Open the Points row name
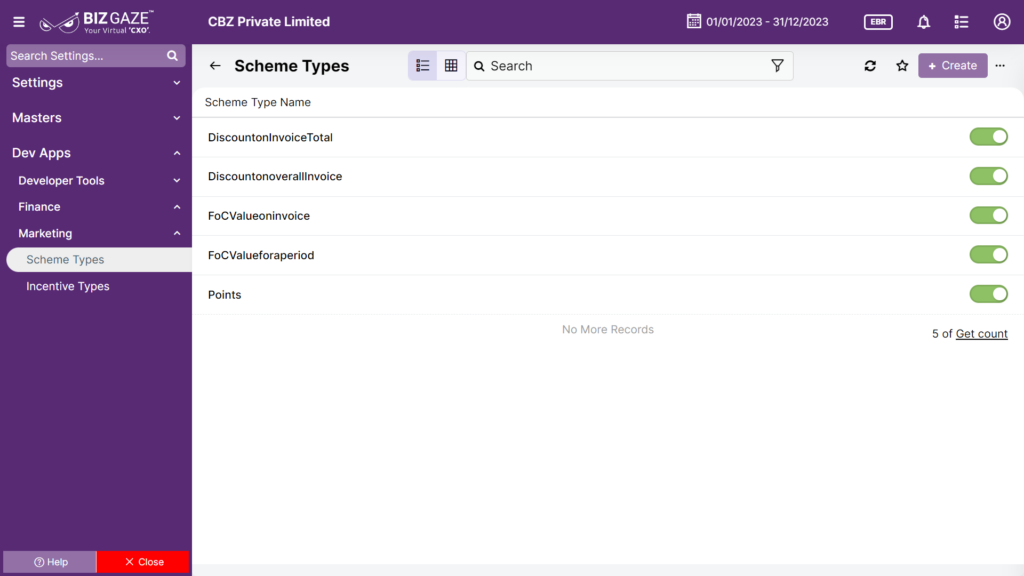The width and height of the screenshot is (1024, 576). pyautogui.click(x=225, y=295)
